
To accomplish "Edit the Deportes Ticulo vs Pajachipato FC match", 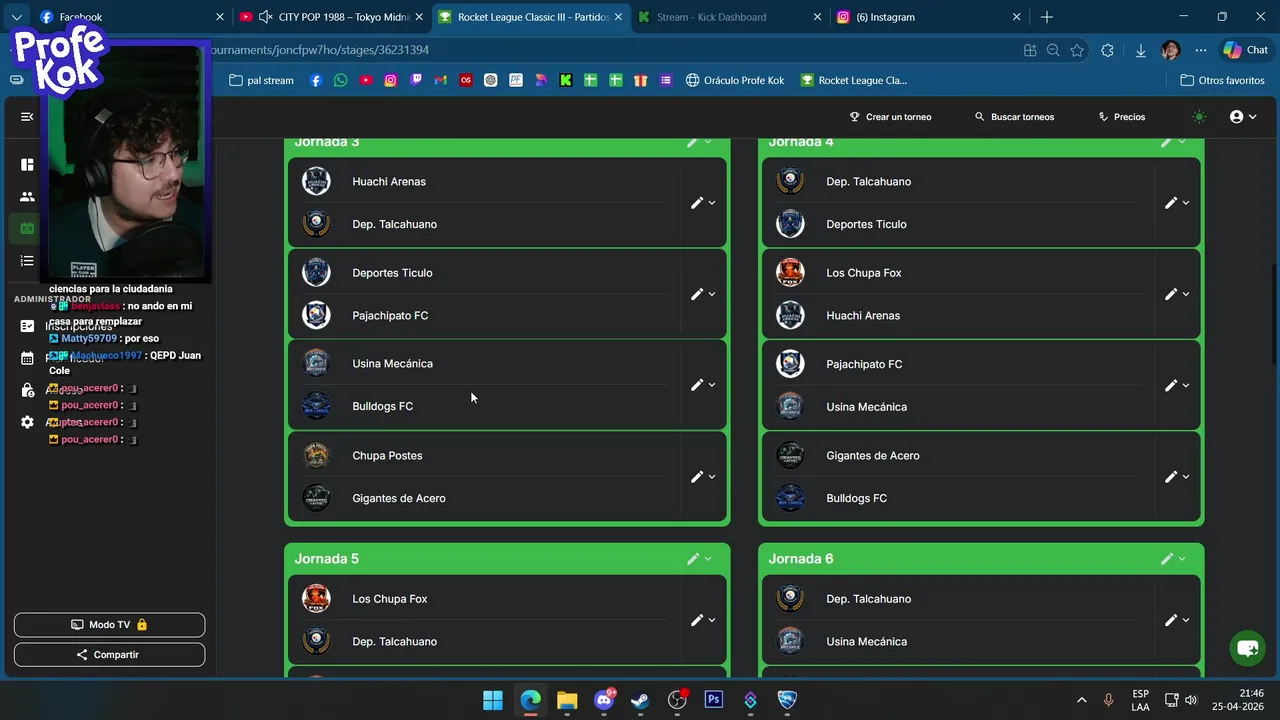I will 697,294.
